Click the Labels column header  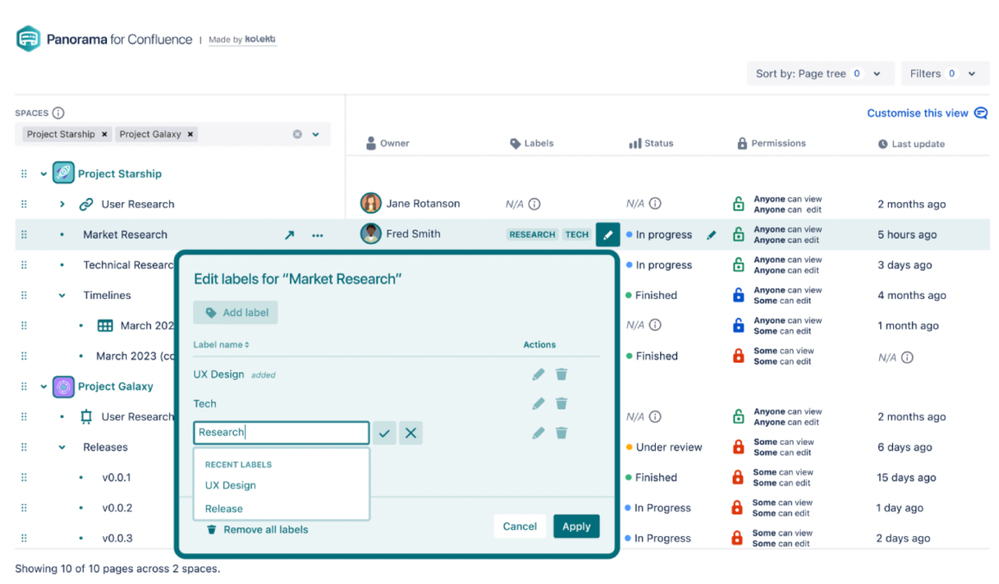(x=531, y=143)
